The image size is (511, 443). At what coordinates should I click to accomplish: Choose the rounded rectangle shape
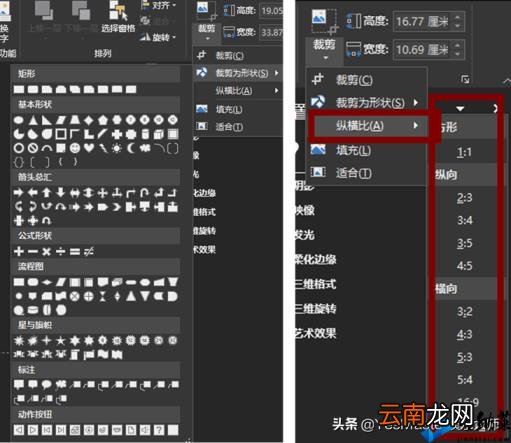(33, 89)
